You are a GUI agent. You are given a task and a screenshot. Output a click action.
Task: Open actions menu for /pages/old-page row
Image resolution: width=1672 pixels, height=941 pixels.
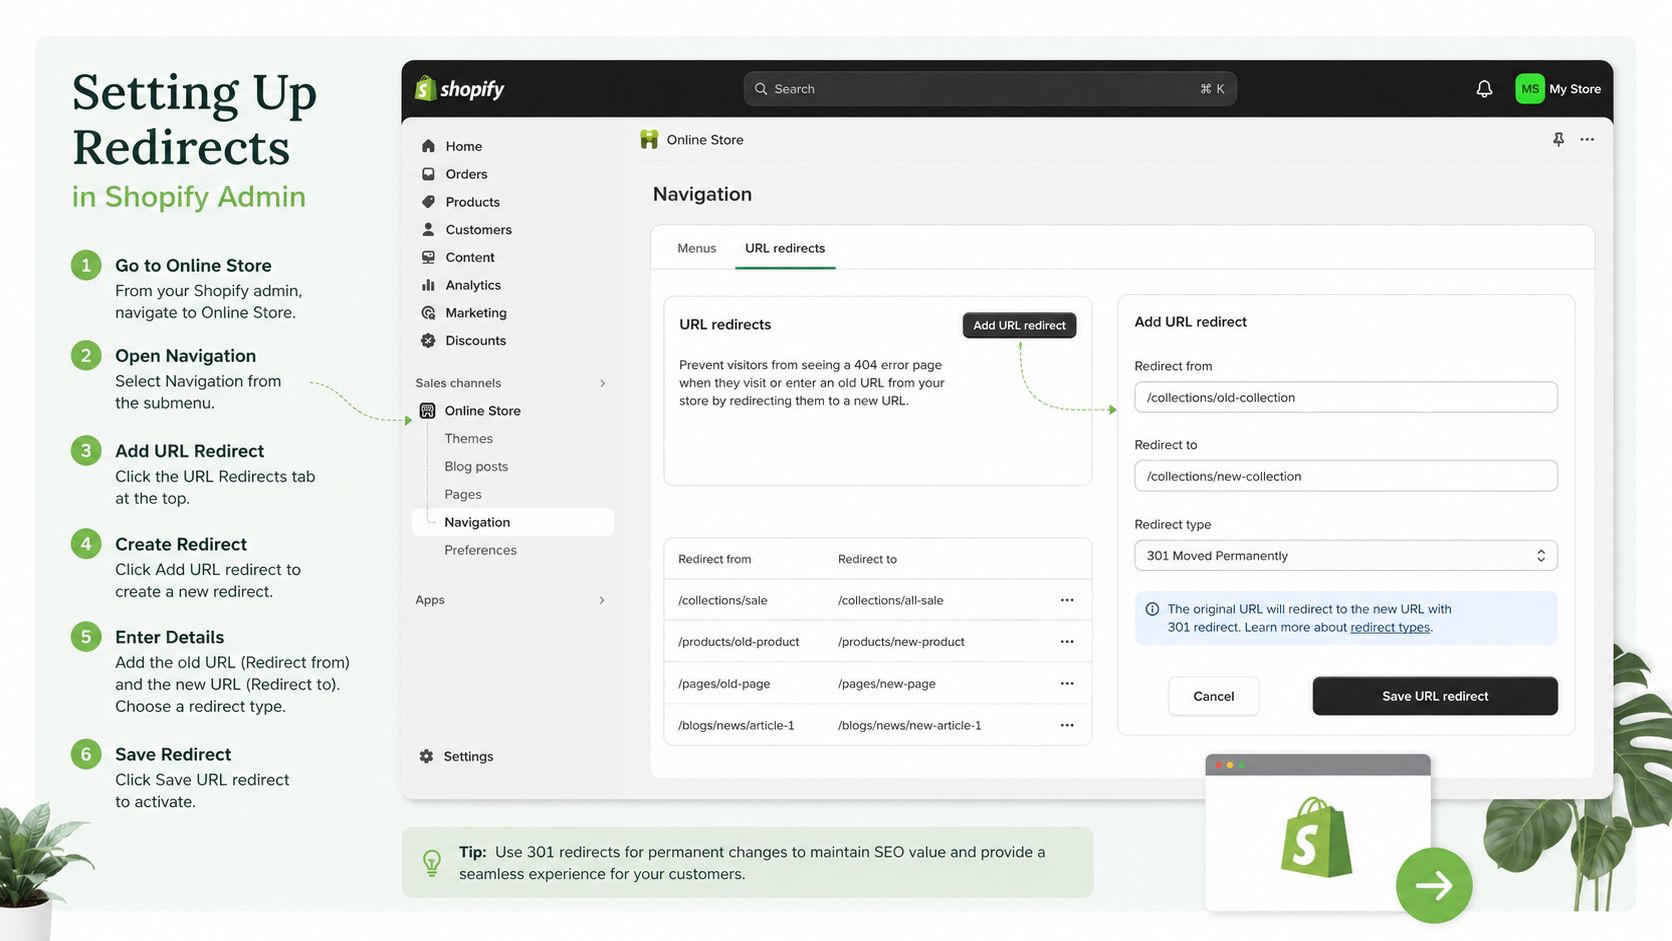(1067, 684)
